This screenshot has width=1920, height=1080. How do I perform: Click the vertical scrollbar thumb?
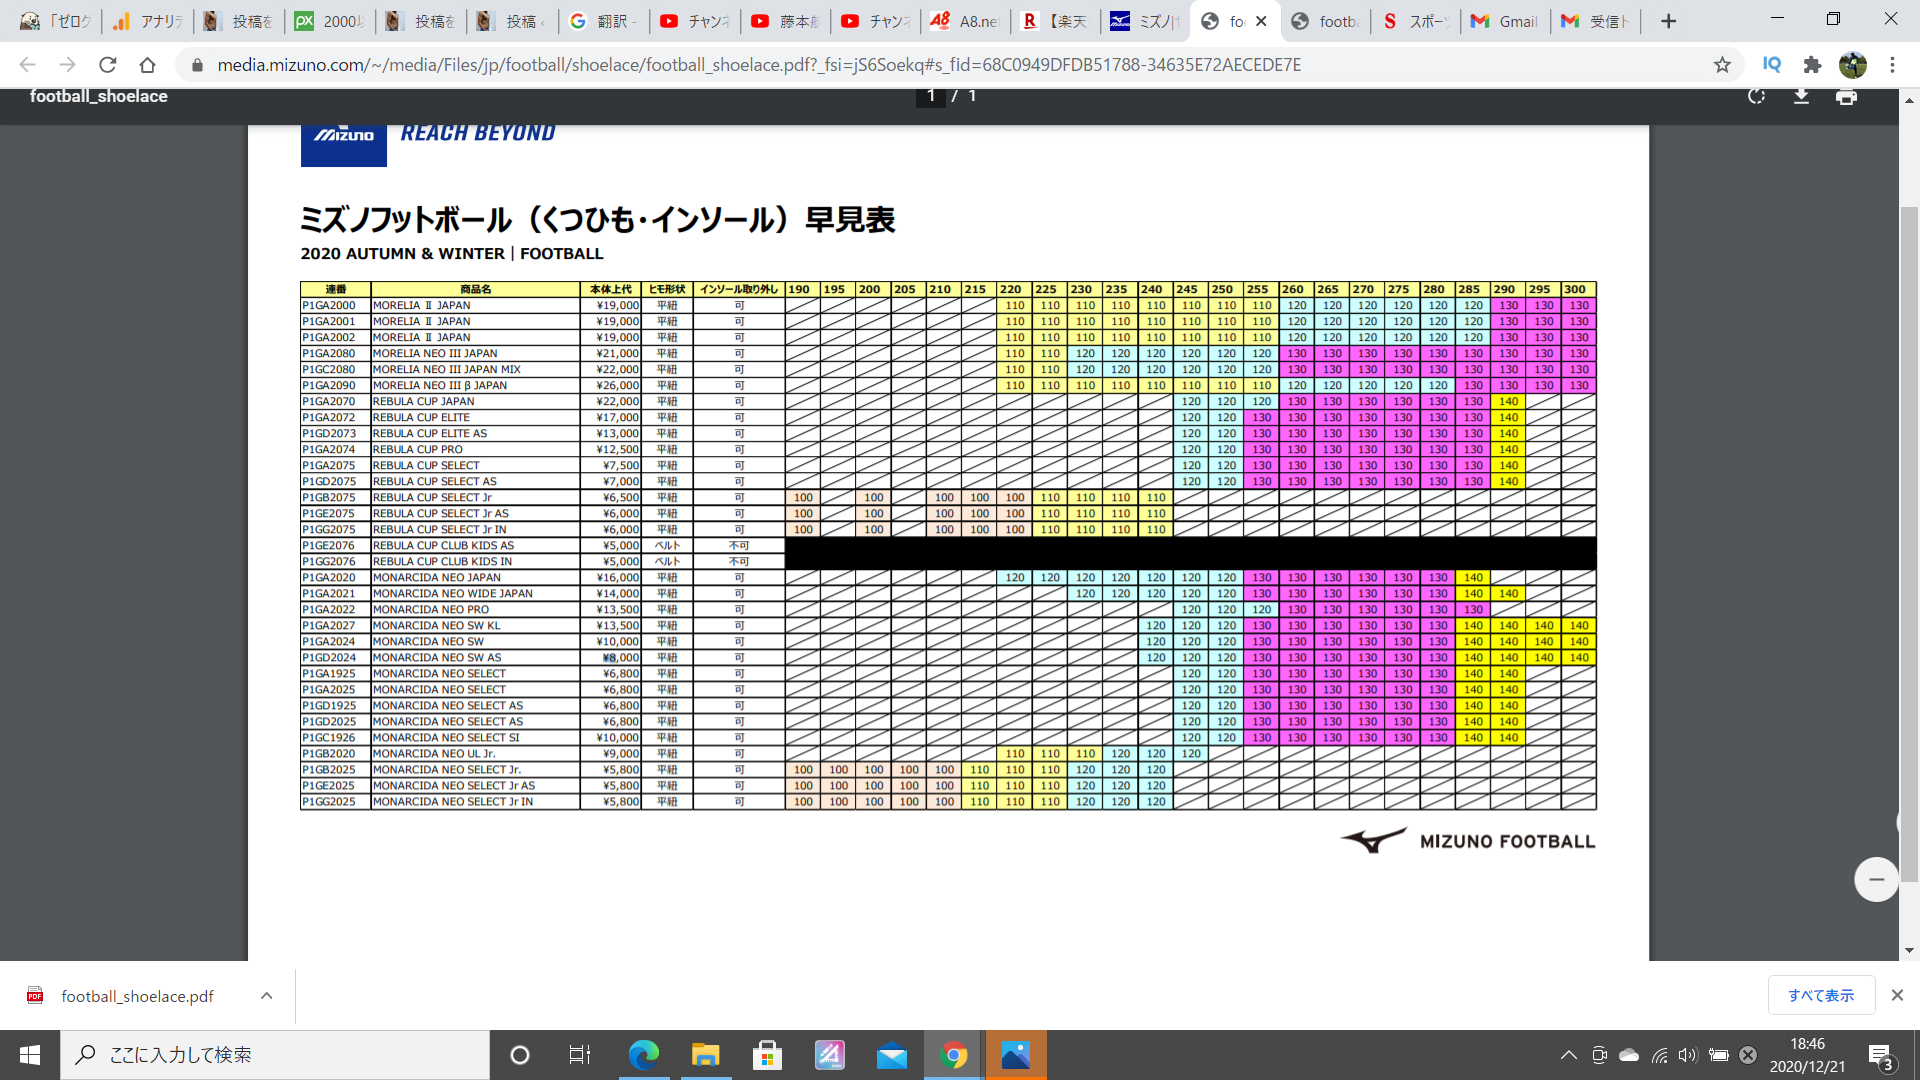click(x=1909, y=545)
